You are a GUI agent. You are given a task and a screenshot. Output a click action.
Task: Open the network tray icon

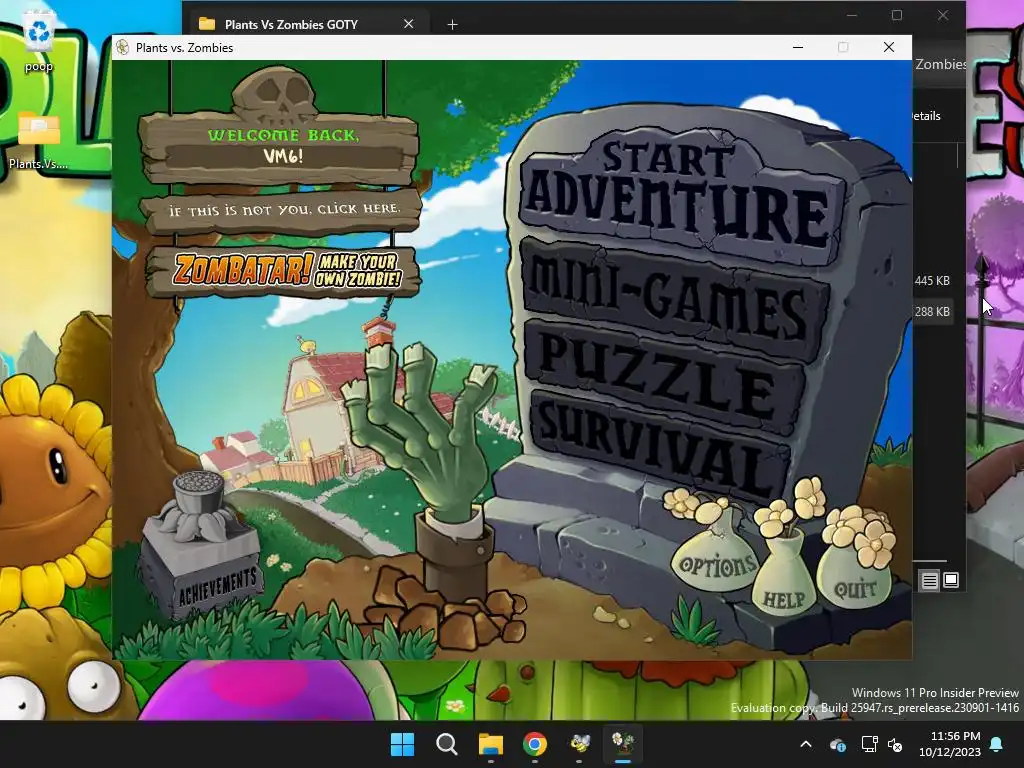pos(869,744)
